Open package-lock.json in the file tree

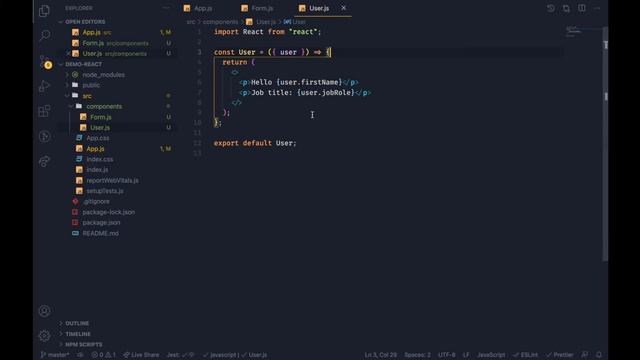click(x=108, y=212)
